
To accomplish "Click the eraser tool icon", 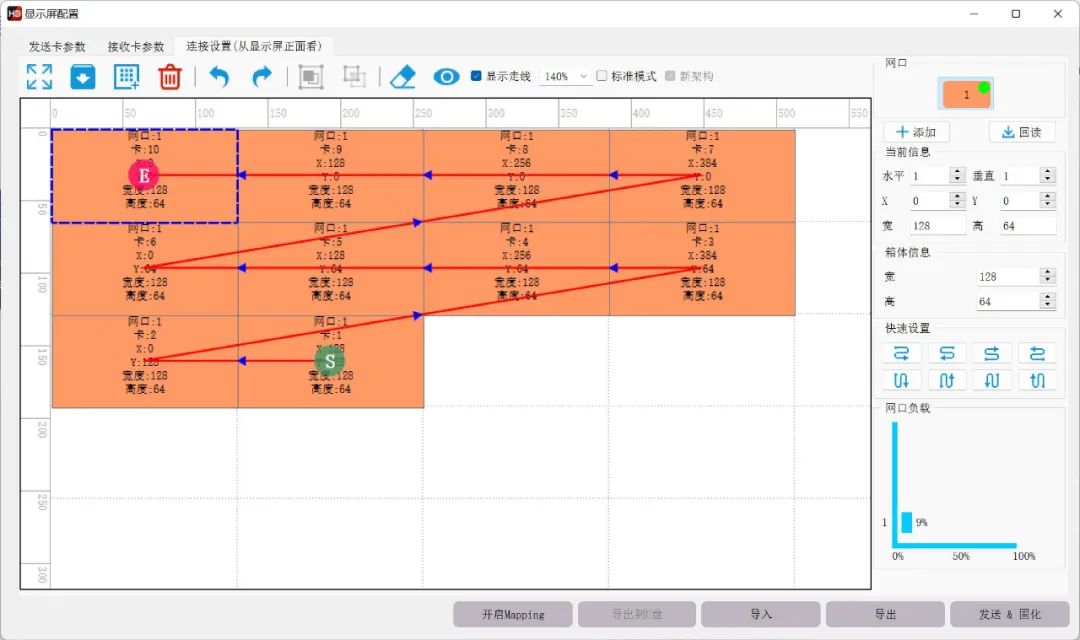I will click(403, 76).
